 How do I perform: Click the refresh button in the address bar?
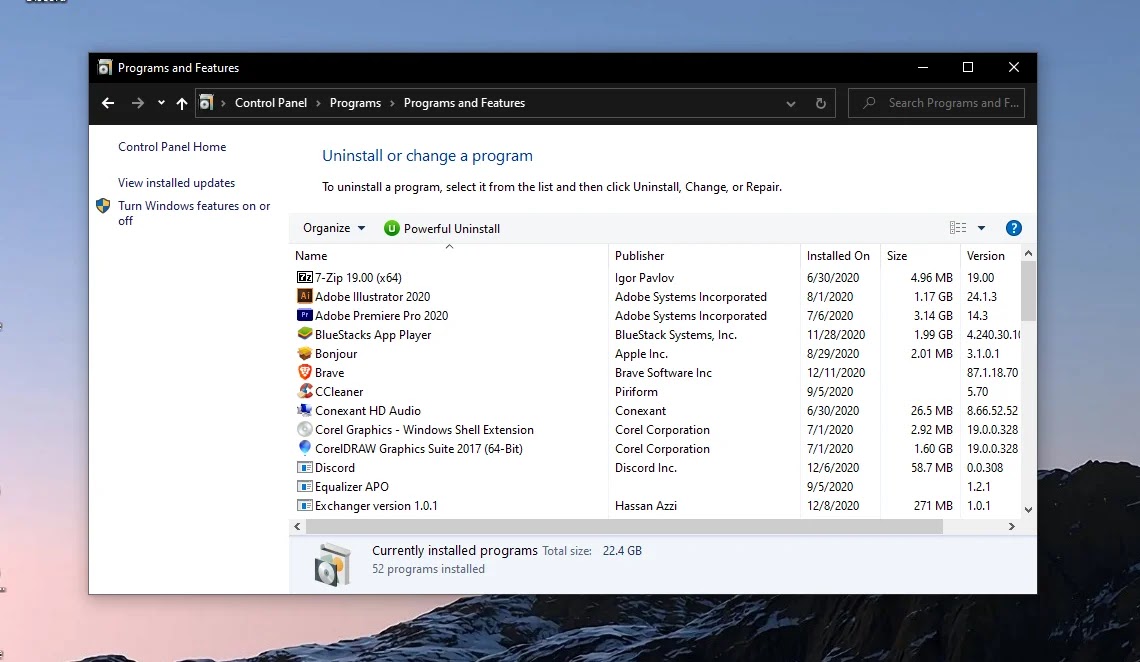(x=820, y=103)
